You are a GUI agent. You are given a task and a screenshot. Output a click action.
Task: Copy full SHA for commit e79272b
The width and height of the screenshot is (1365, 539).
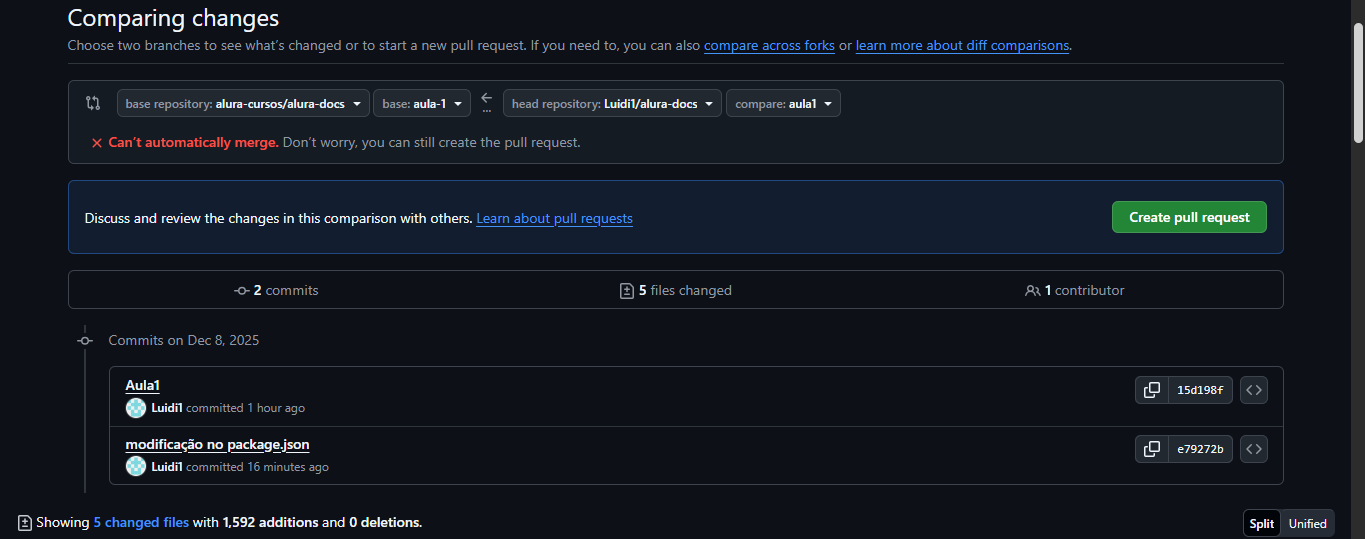click(1152, 449)
